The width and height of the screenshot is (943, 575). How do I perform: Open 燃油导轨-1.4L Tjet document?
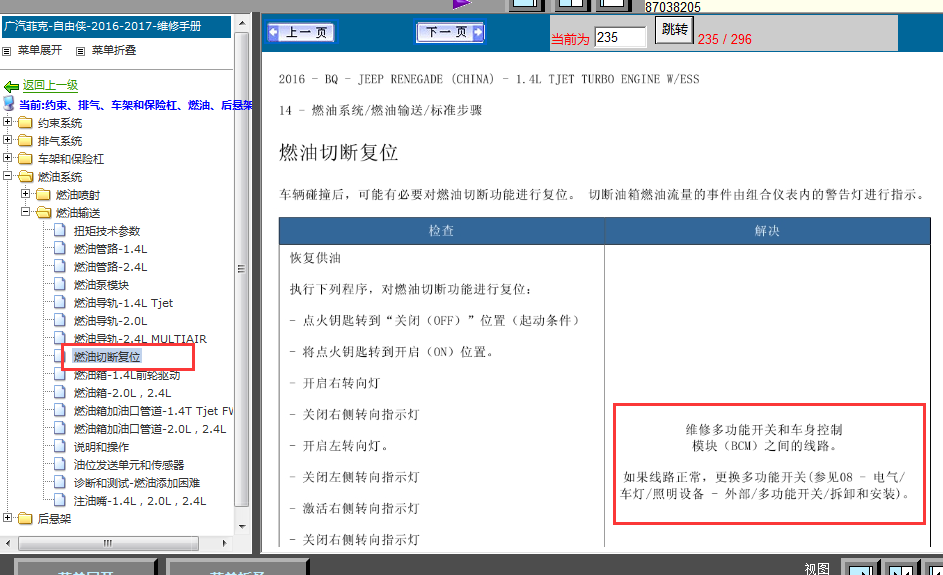click(x=123, y=303)
